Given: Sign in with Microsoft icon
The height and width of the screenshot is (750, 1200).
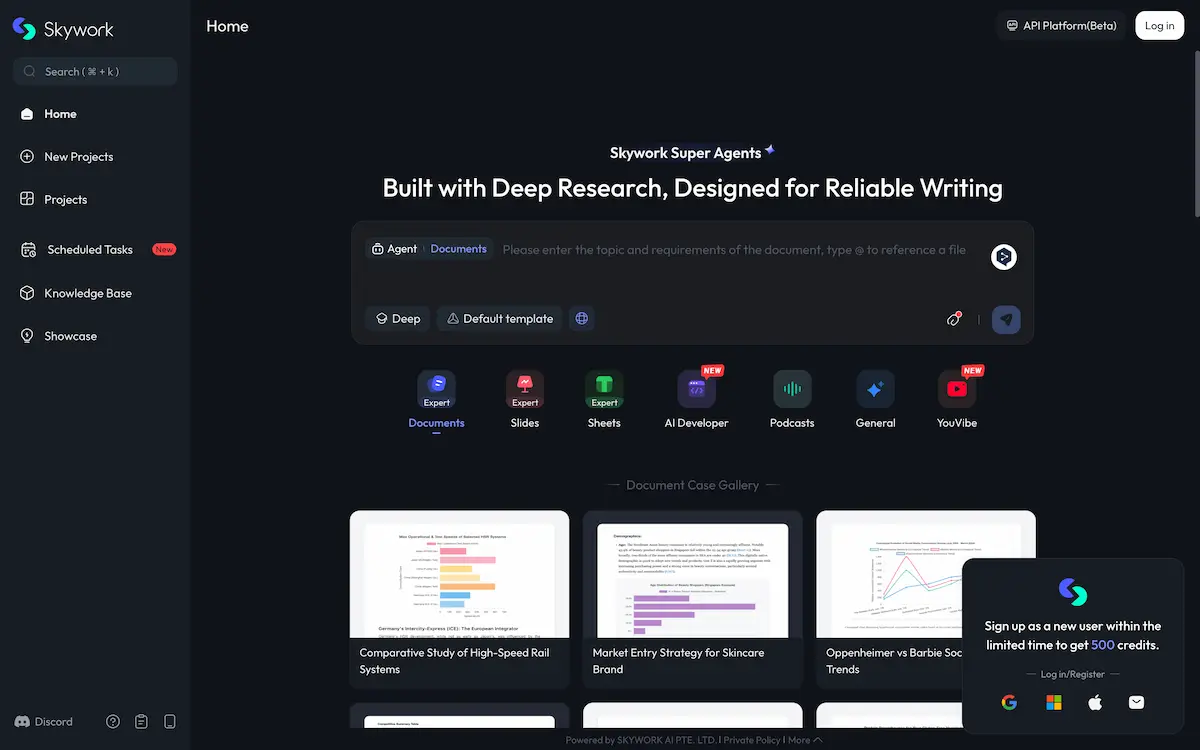Looking at the screenshot, I should (1054, 702).
